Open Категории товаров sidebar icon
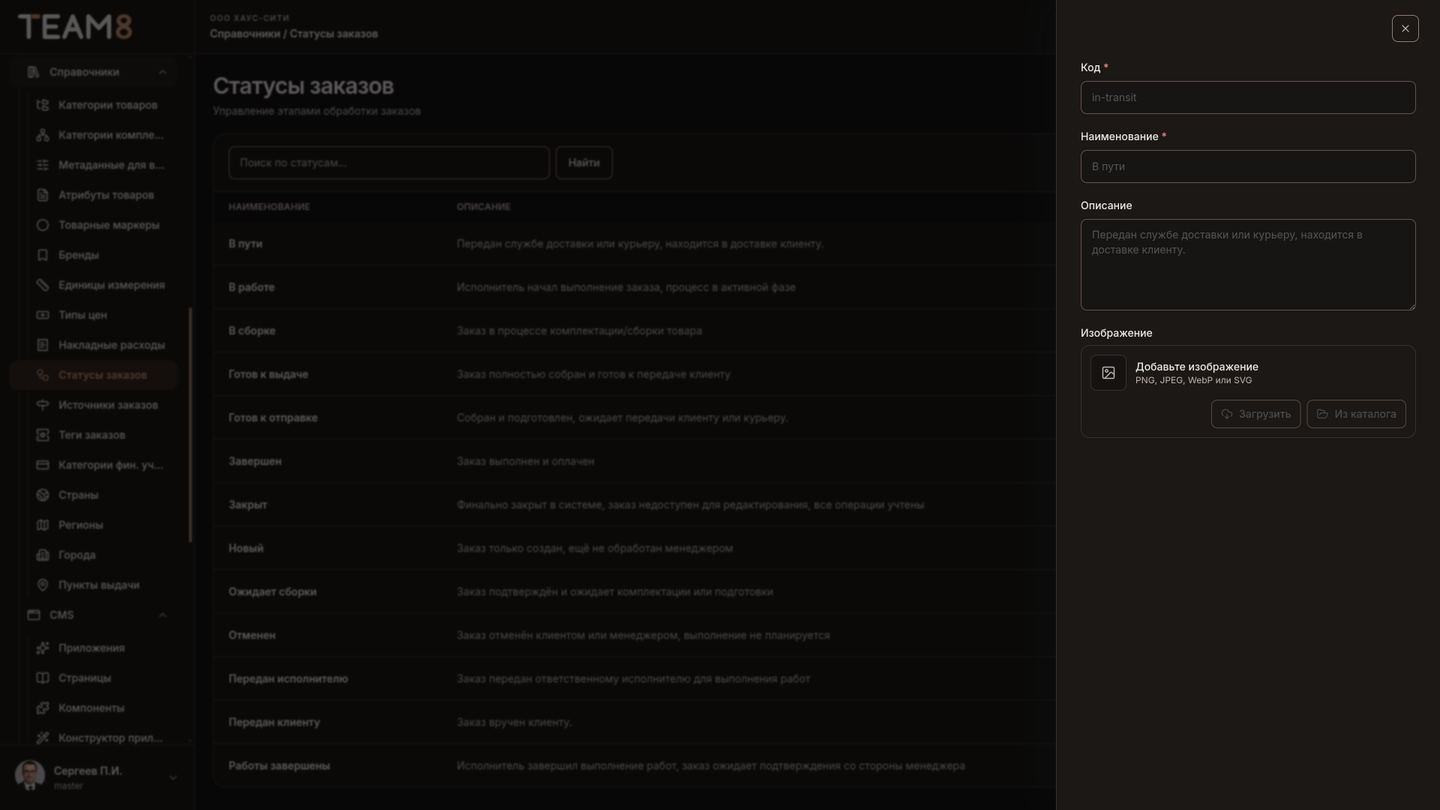This screenshot has height=810, width=1440. tap(42, 105)
